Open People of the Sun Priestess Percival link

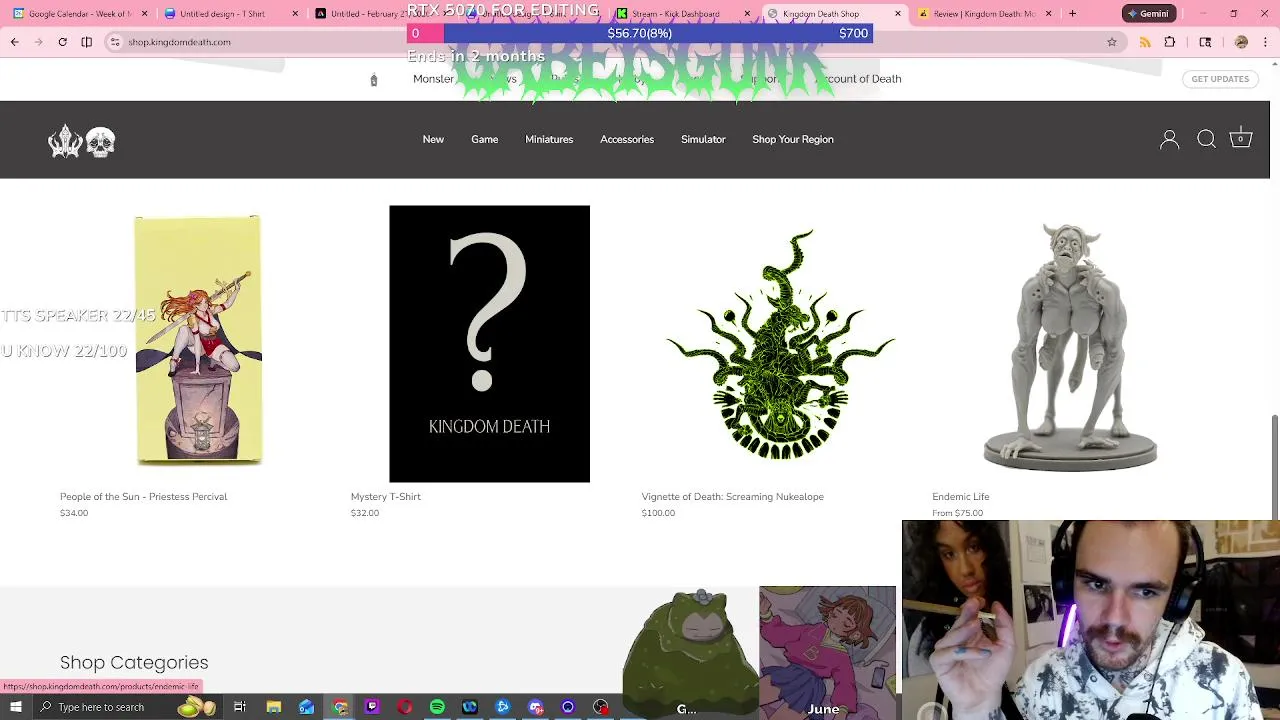143,497
